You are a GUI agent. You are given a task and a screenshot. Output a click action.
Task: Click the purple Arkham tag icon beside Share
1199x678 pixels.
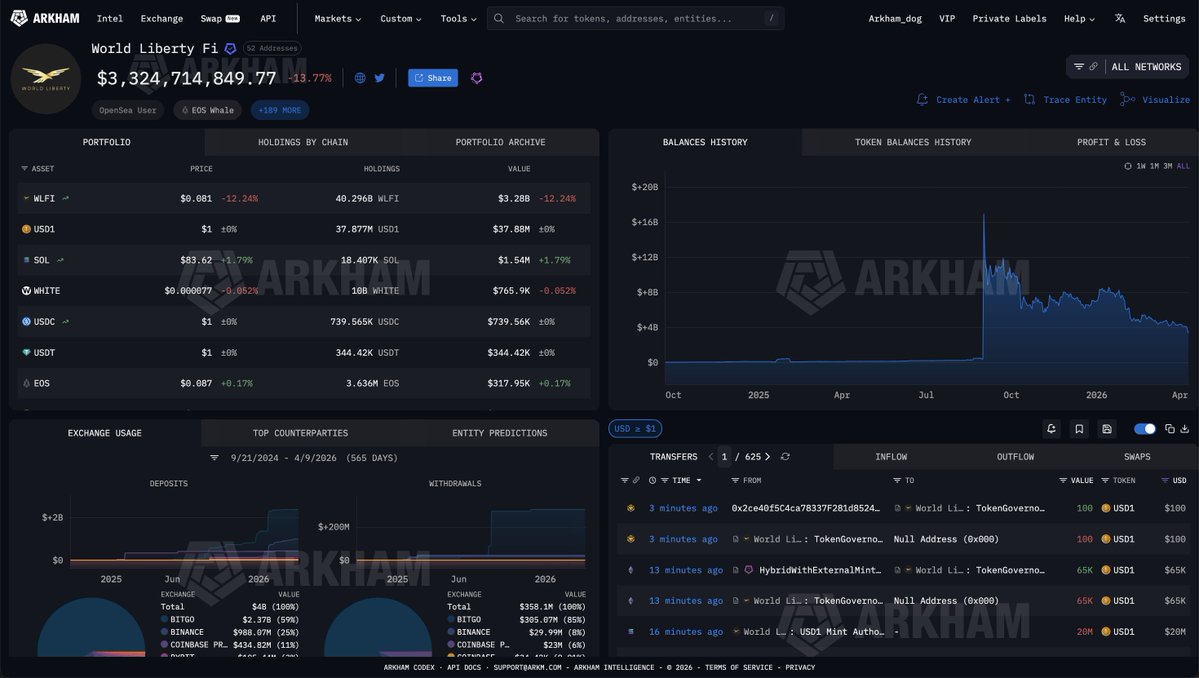[x=476, y=78]
